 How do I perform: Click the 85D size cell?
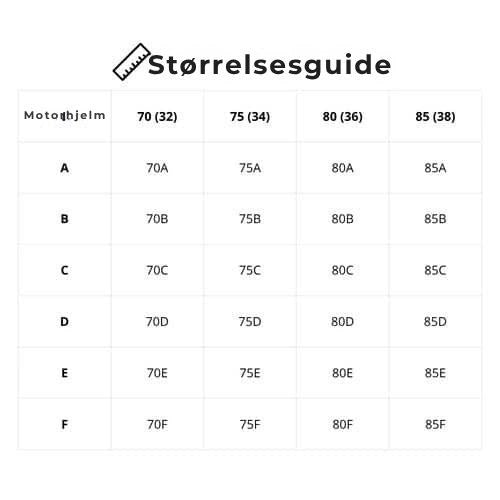[x=435, y=322]
